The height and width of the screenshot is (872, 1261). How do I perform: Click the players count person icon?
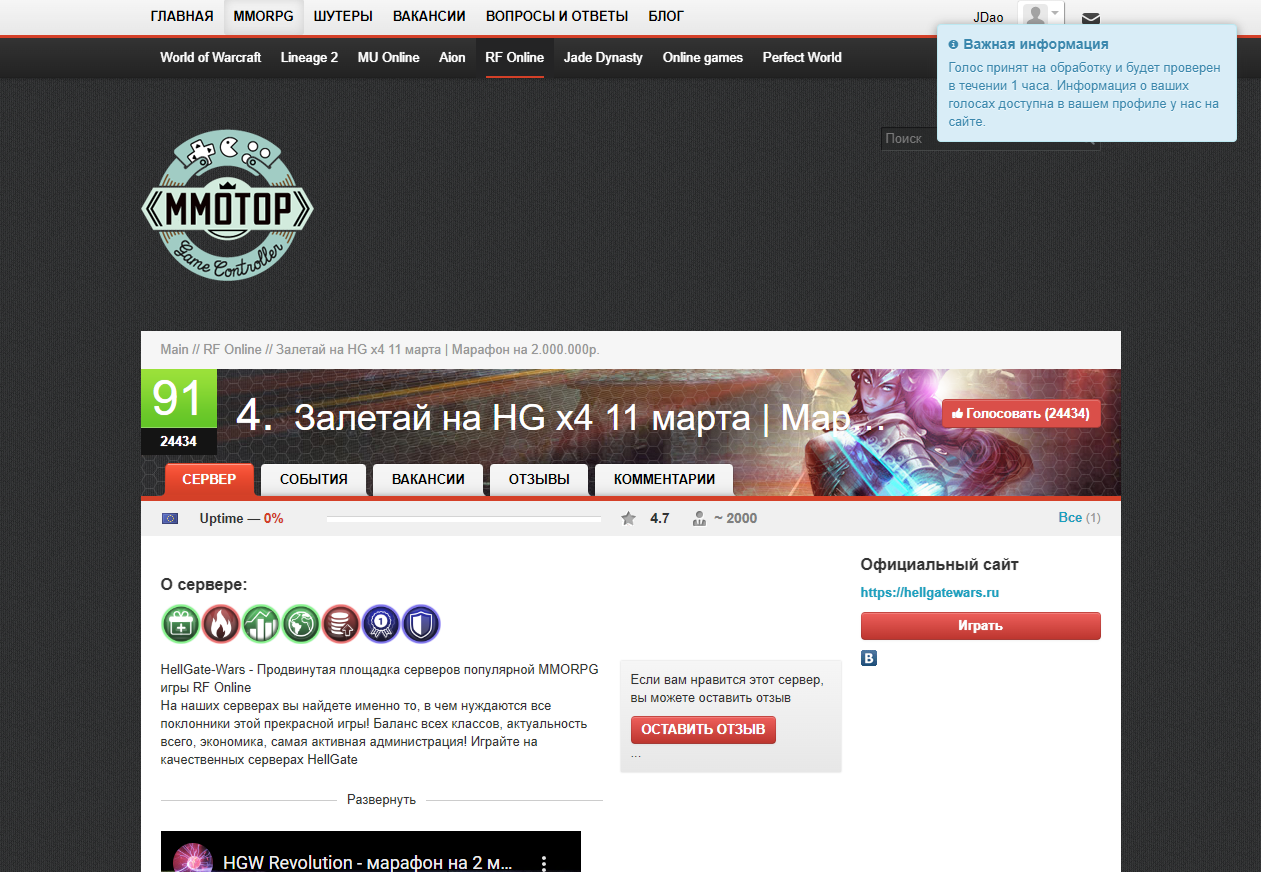tap(699, 518)
